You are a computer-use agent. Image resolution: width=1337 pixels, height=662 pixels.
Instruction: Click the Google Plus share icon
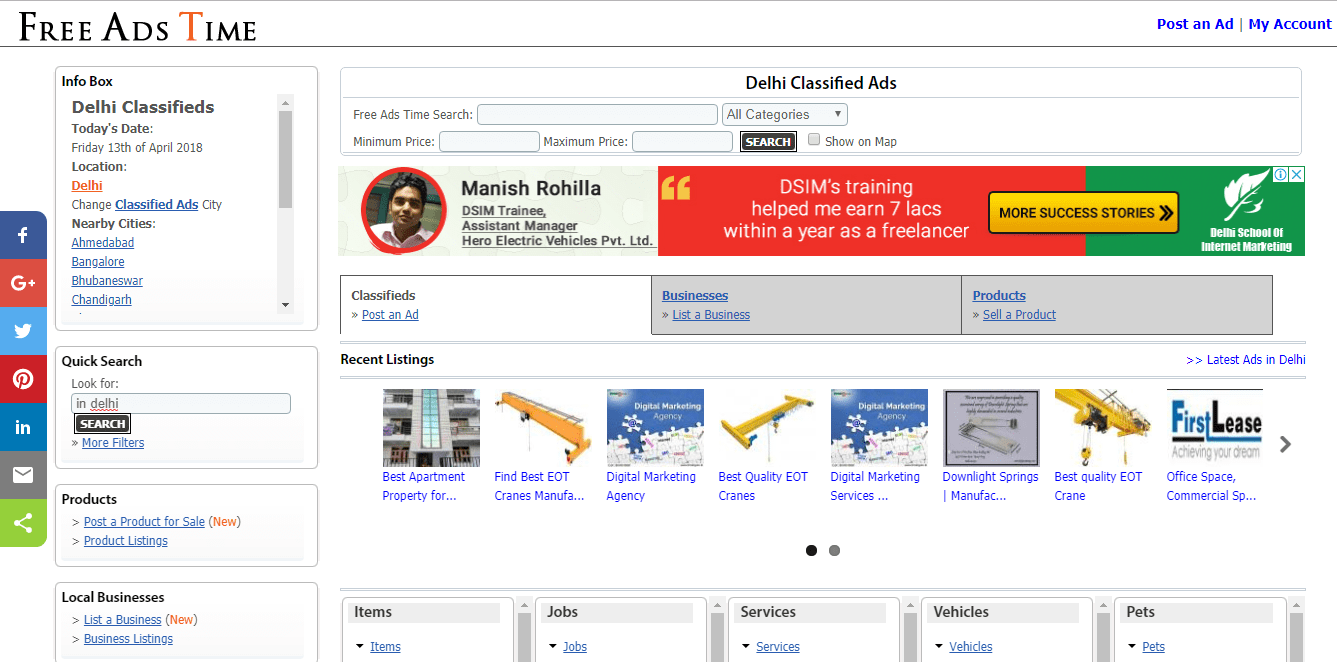coord(23,283)
